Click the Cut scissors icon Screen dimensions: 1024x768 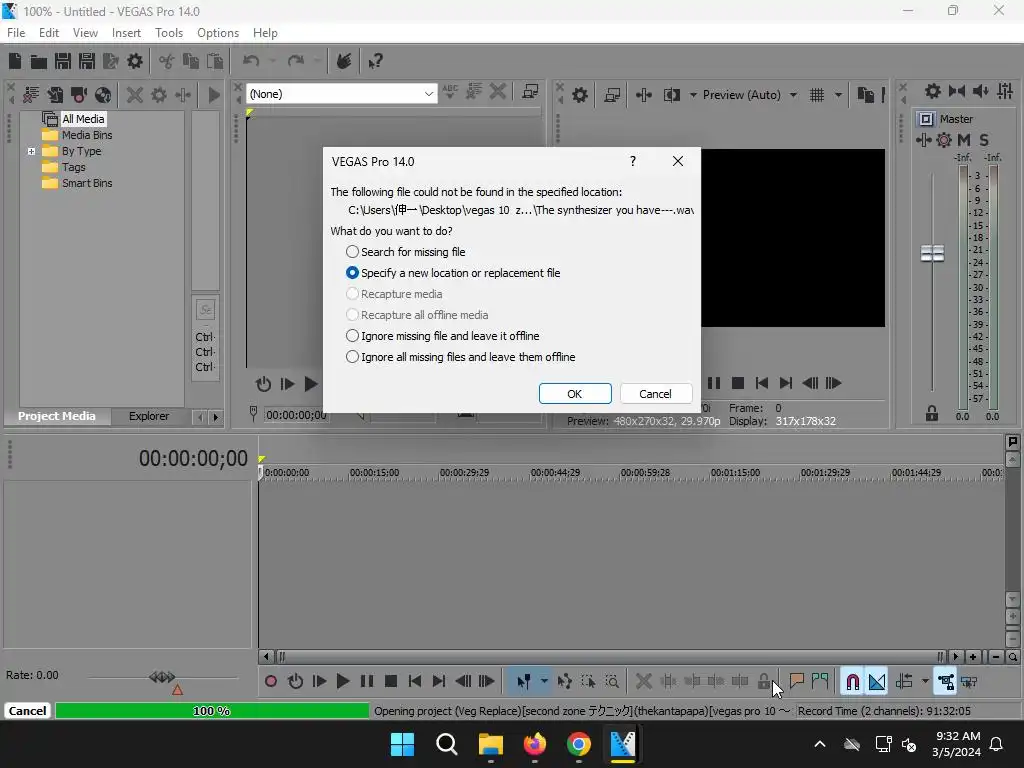coord(167,61)
